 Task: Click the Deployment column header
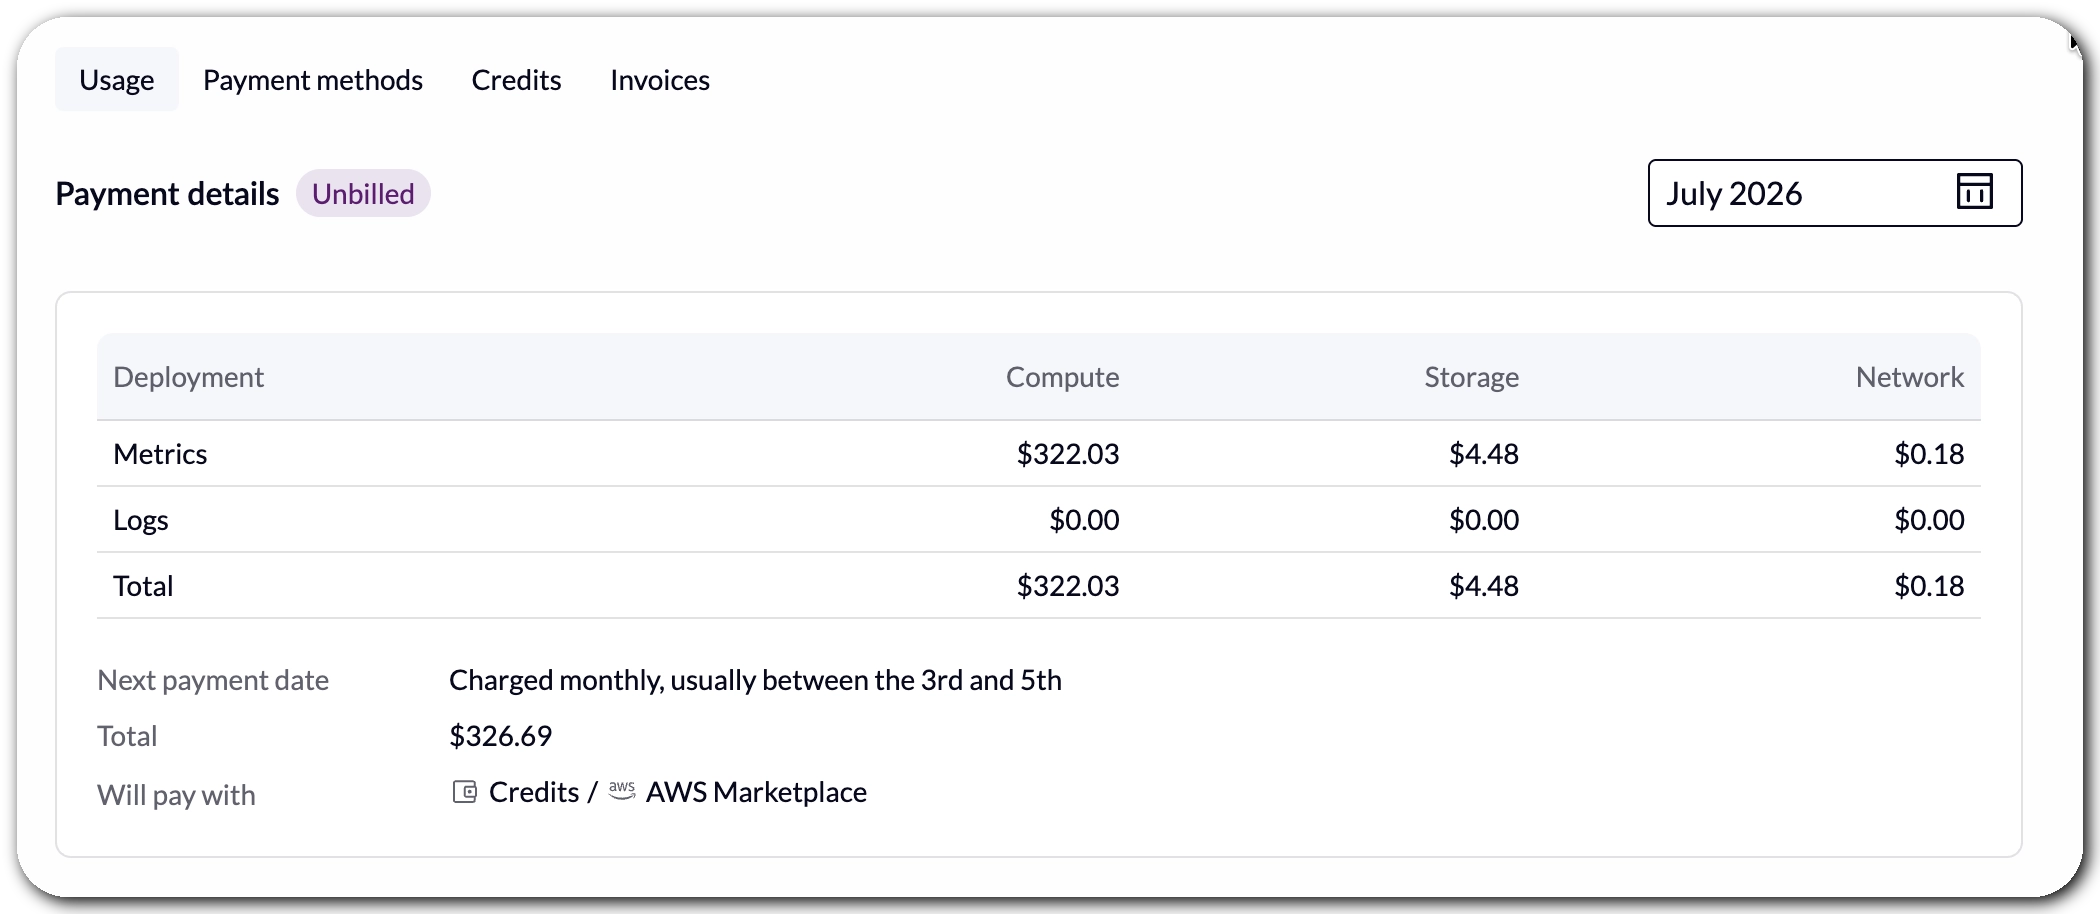point(188,377)
